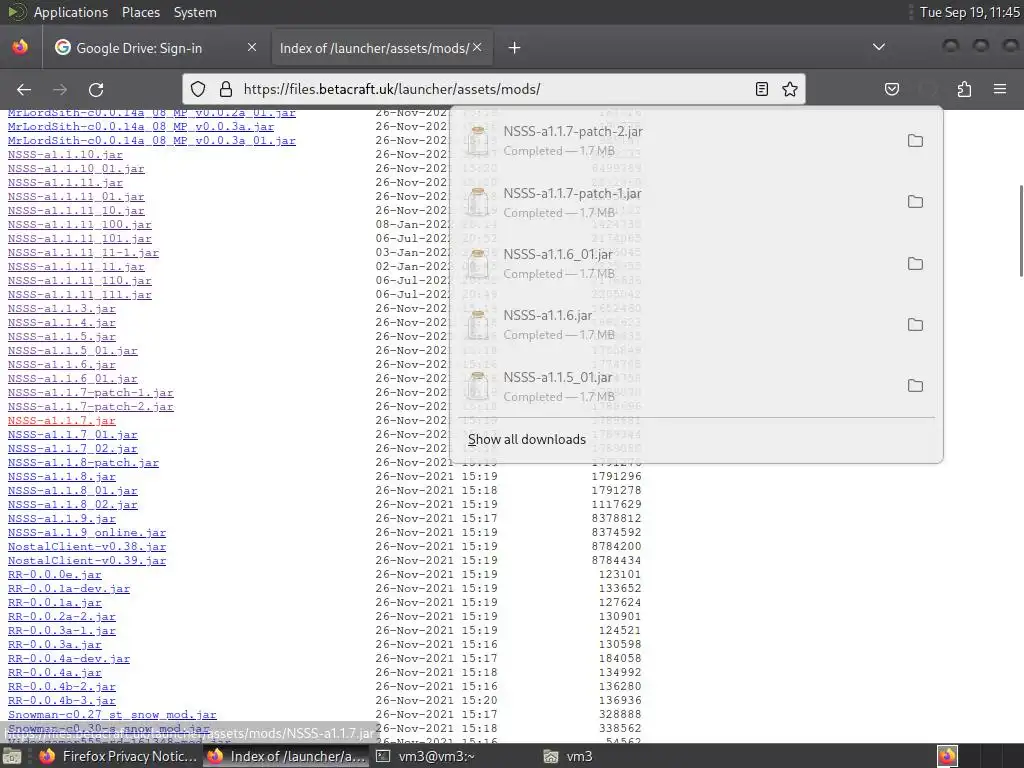
Task: Show NSSS-a1.1.6.jar download in folder
Action: pyautogui.click(x=915, y=325)
